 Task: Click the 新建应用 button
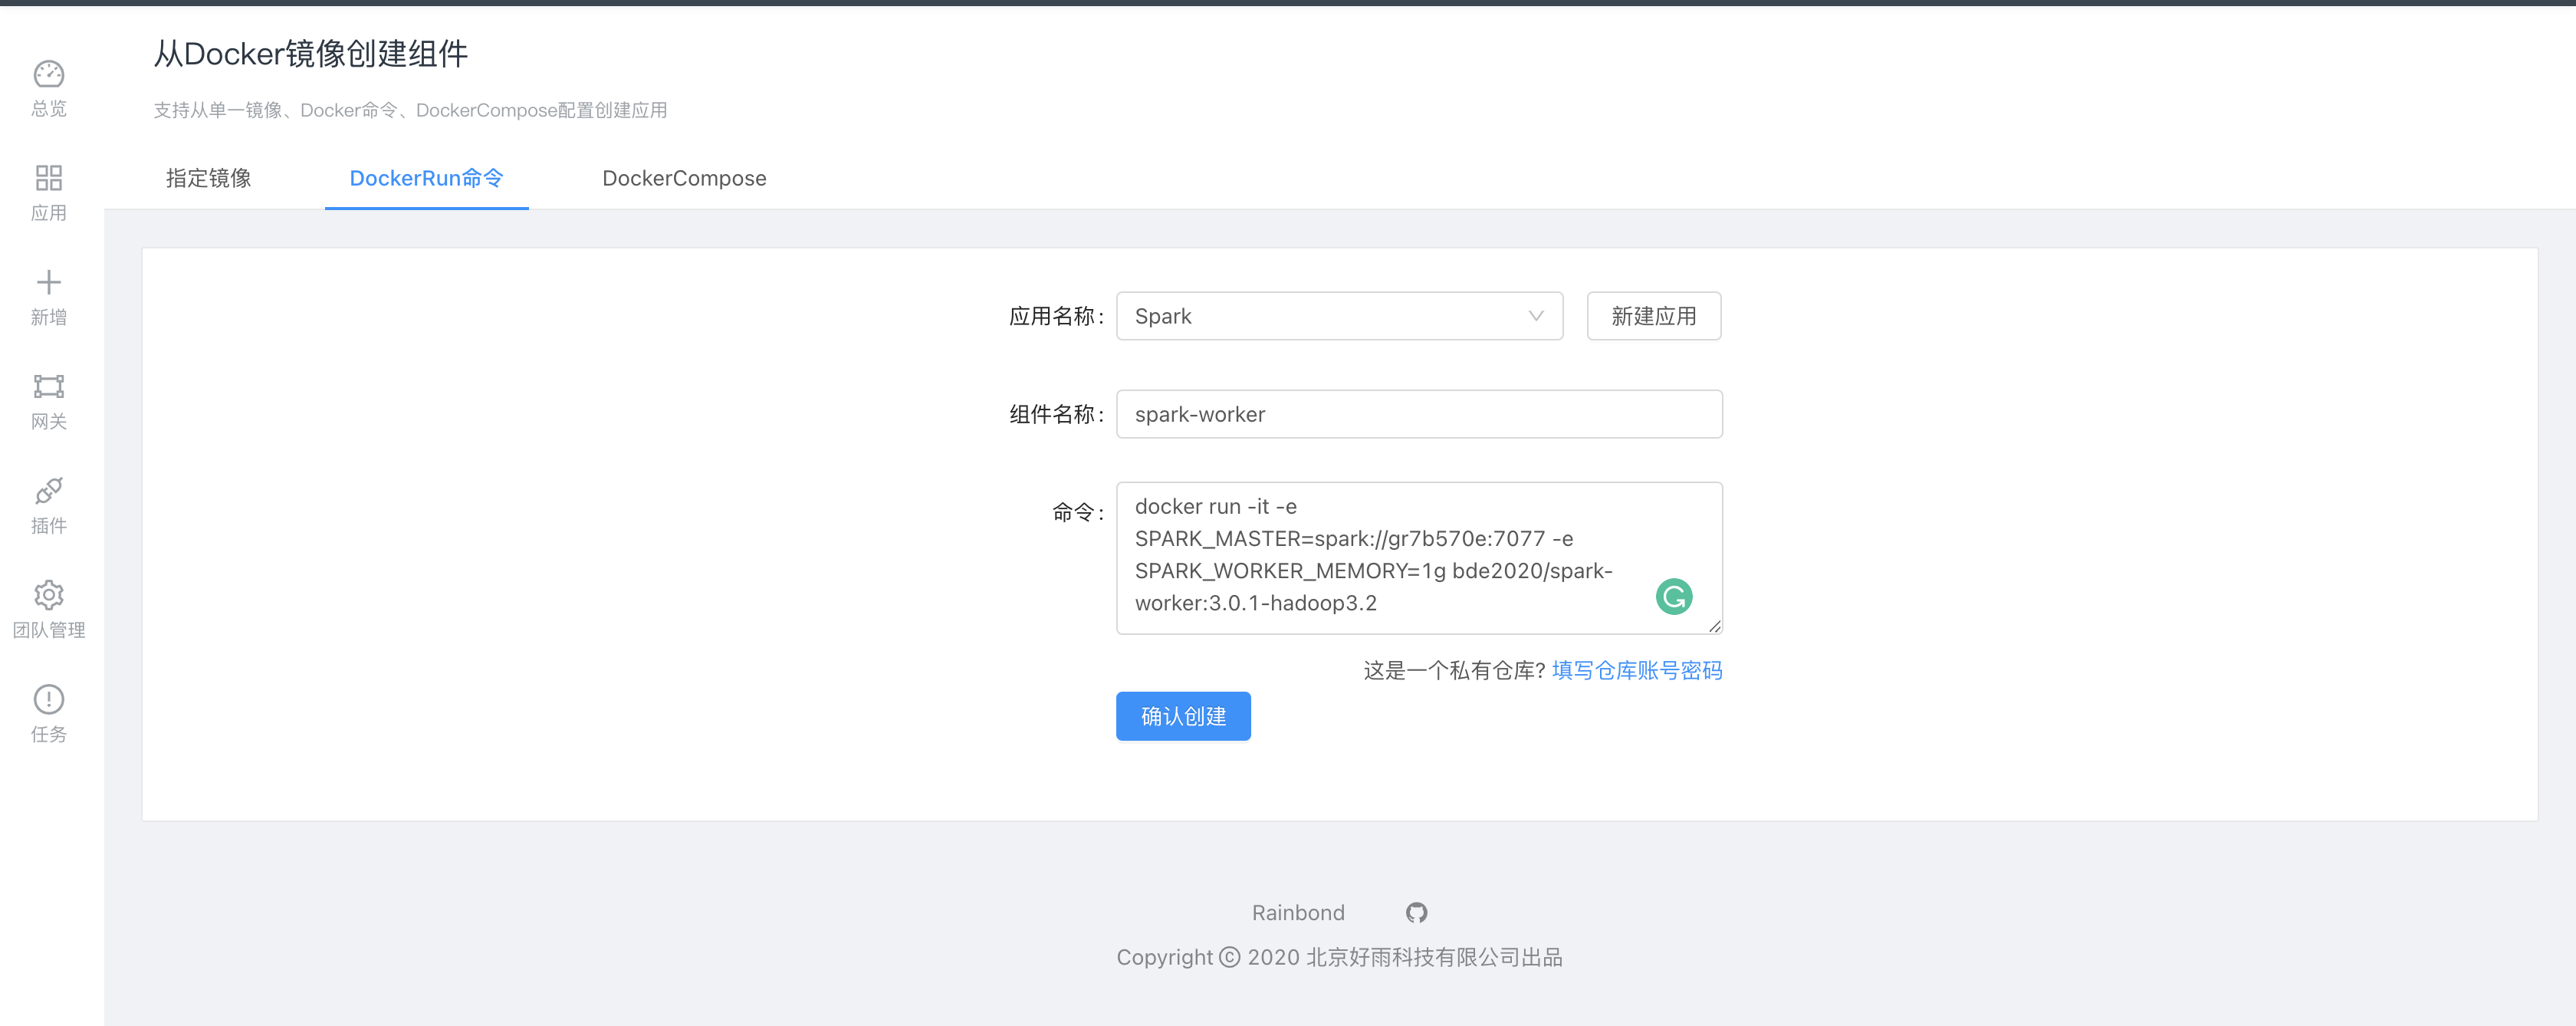1653,316
